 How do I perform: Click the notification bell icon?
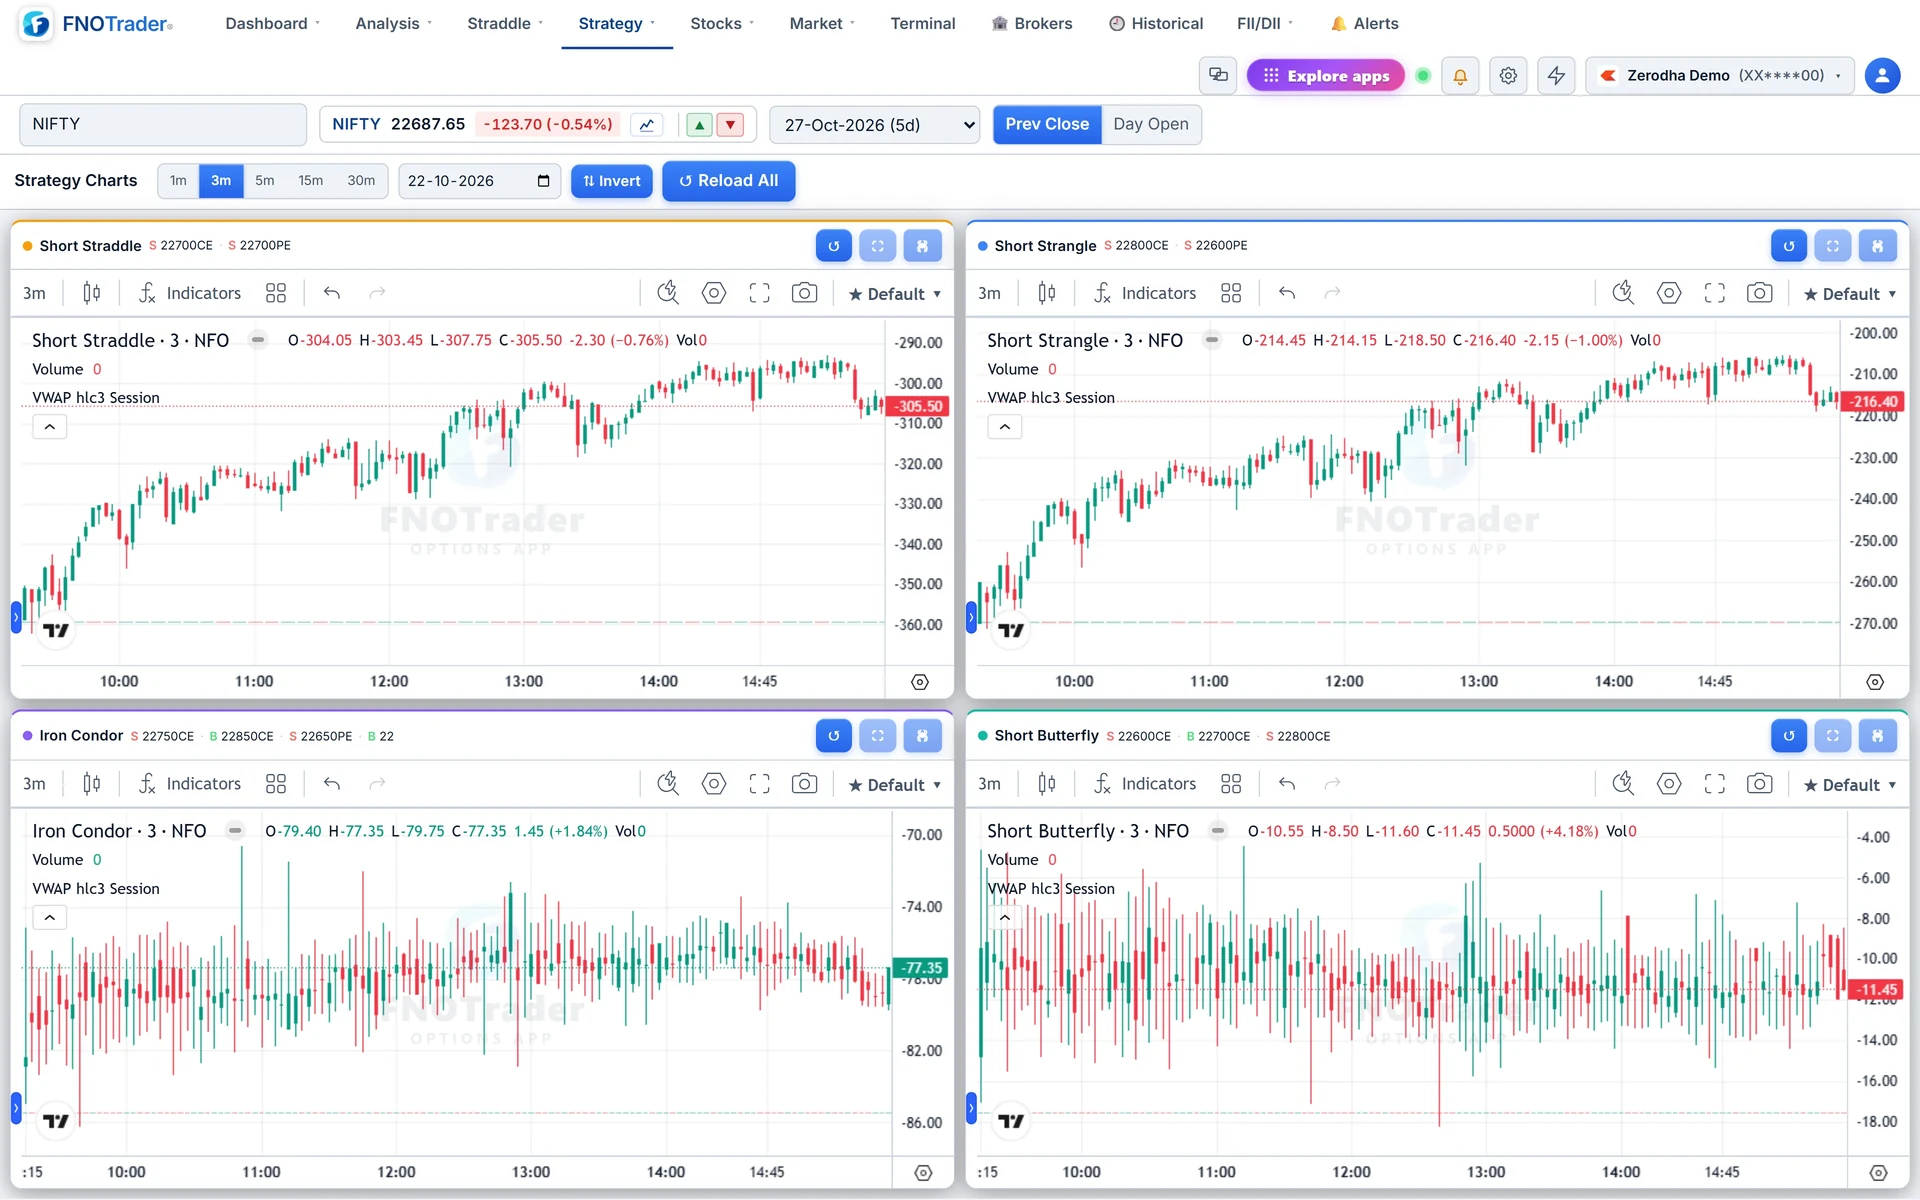click(1460, 76)
